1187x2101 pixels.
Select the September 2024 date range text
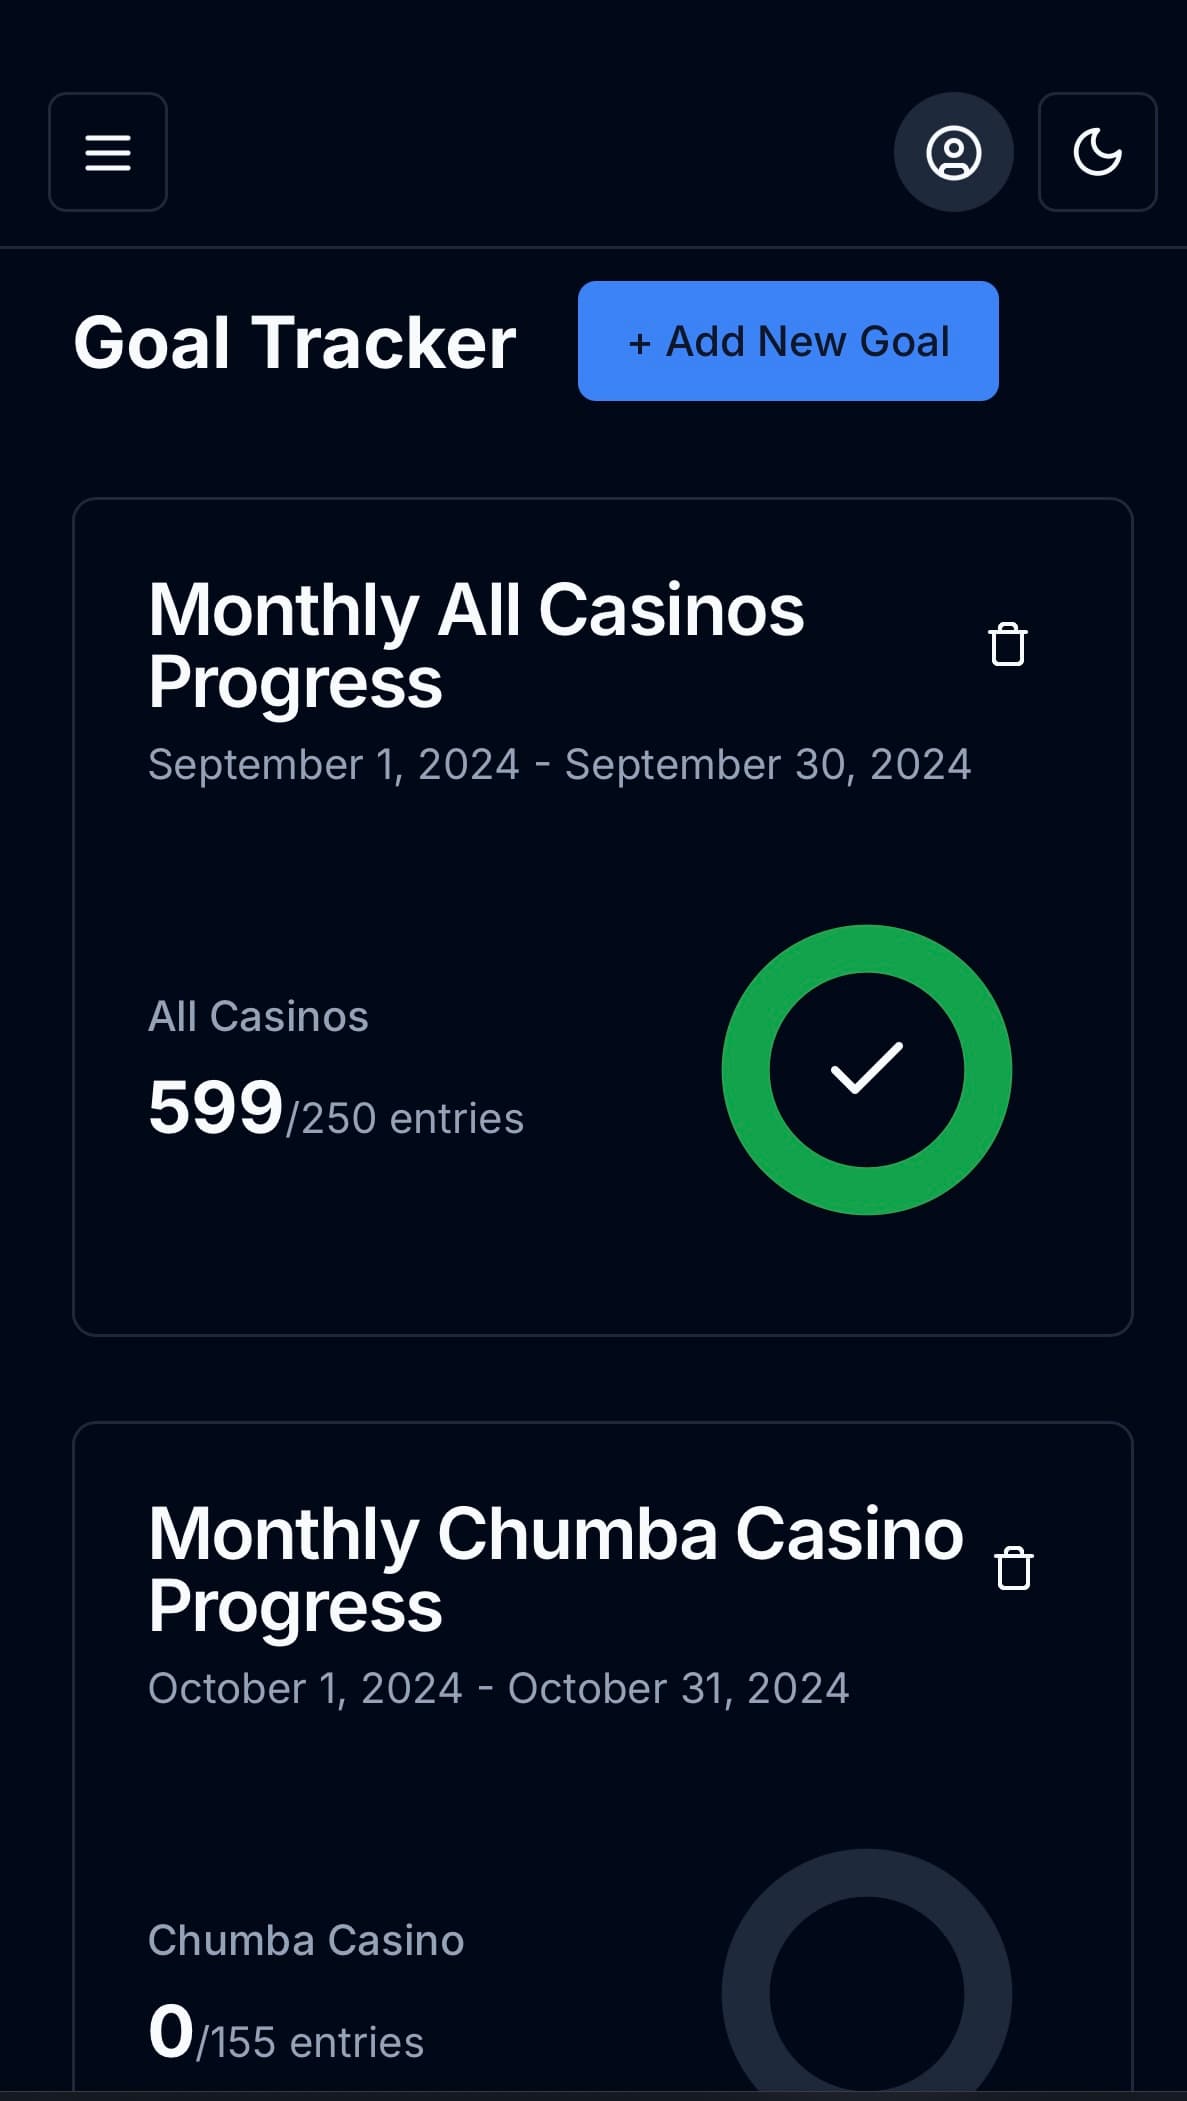click(x=559, y=765)
